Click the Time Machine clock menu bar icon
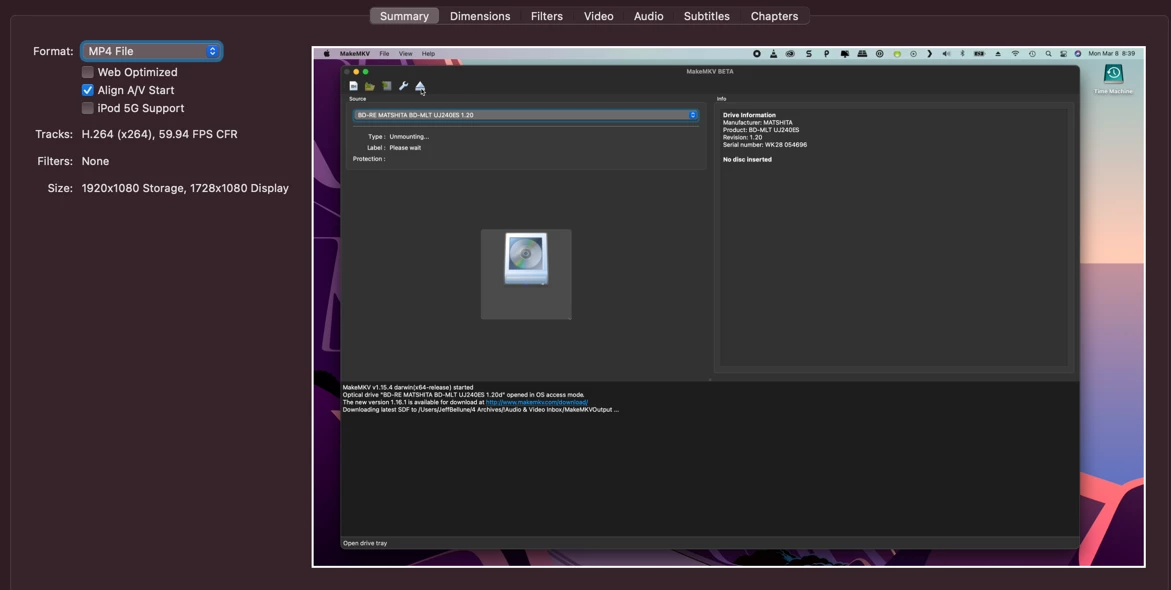1171x590 pixels. tap(1032, 54)
